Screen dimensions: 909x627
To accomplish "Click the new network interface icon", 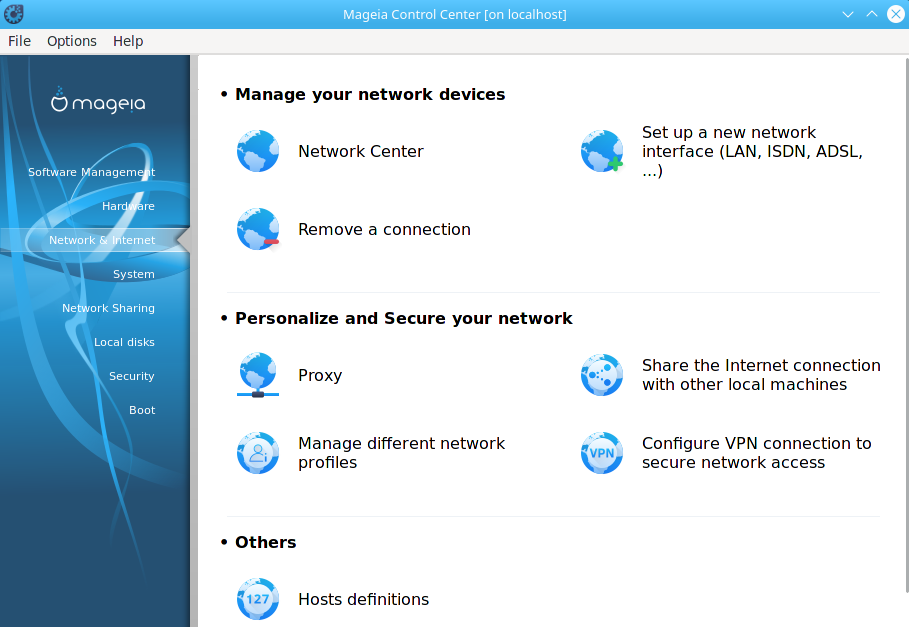I will point(601,150).
